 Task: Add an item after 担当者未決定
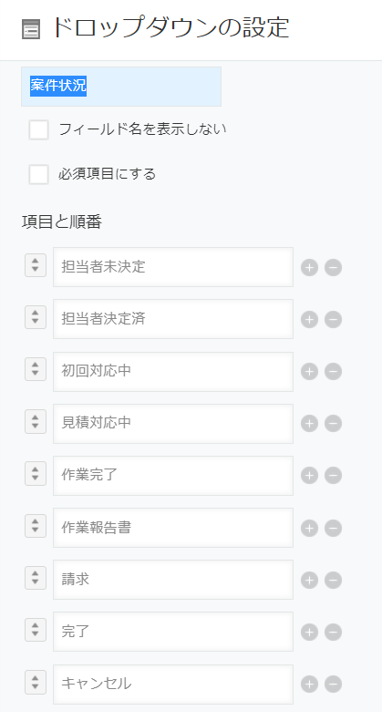pyautogui.click(x=309, y=267)
